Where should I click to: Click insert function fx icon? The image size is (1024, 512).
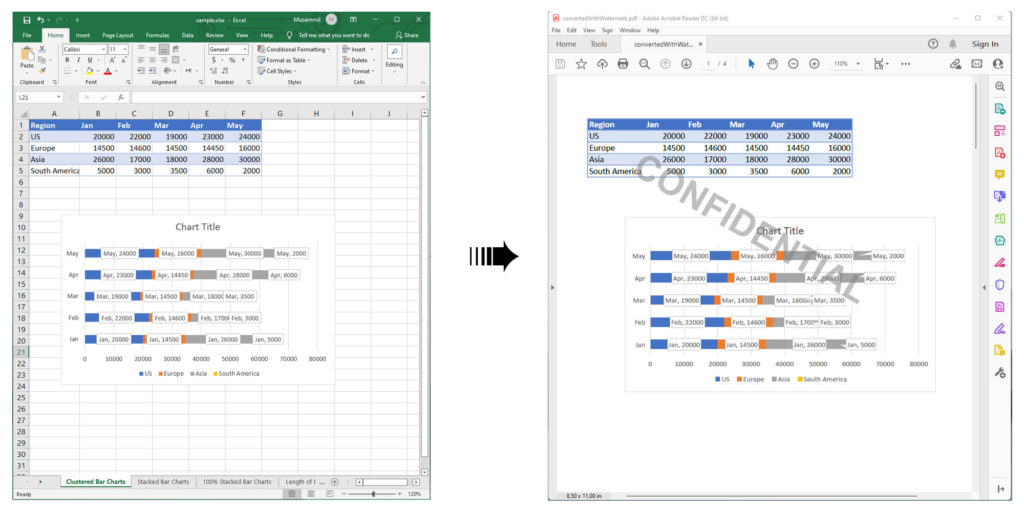pos(120,97)
